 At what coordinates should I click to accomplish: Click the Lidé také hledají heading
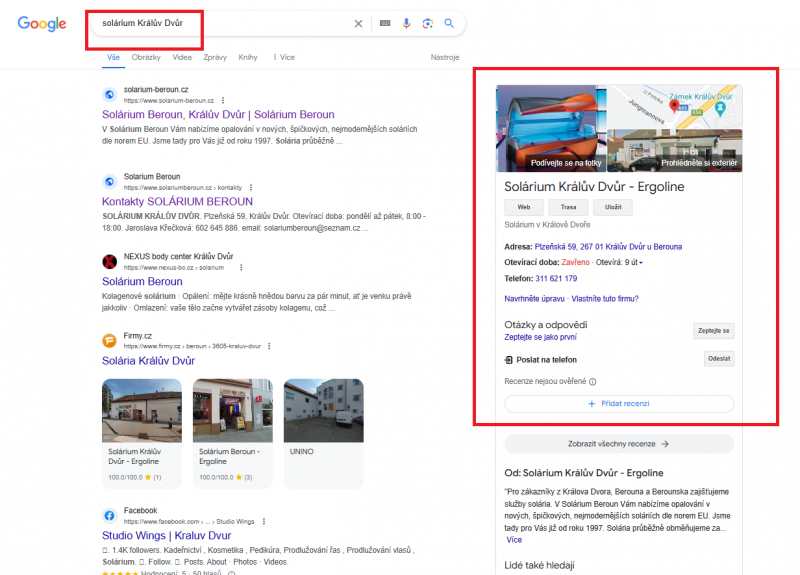[x=539, y=565]
